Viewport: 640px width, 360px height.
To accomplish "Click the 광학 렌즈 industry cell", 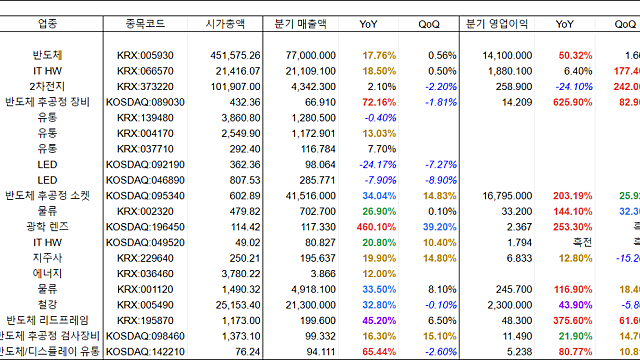I will point(47,227).
